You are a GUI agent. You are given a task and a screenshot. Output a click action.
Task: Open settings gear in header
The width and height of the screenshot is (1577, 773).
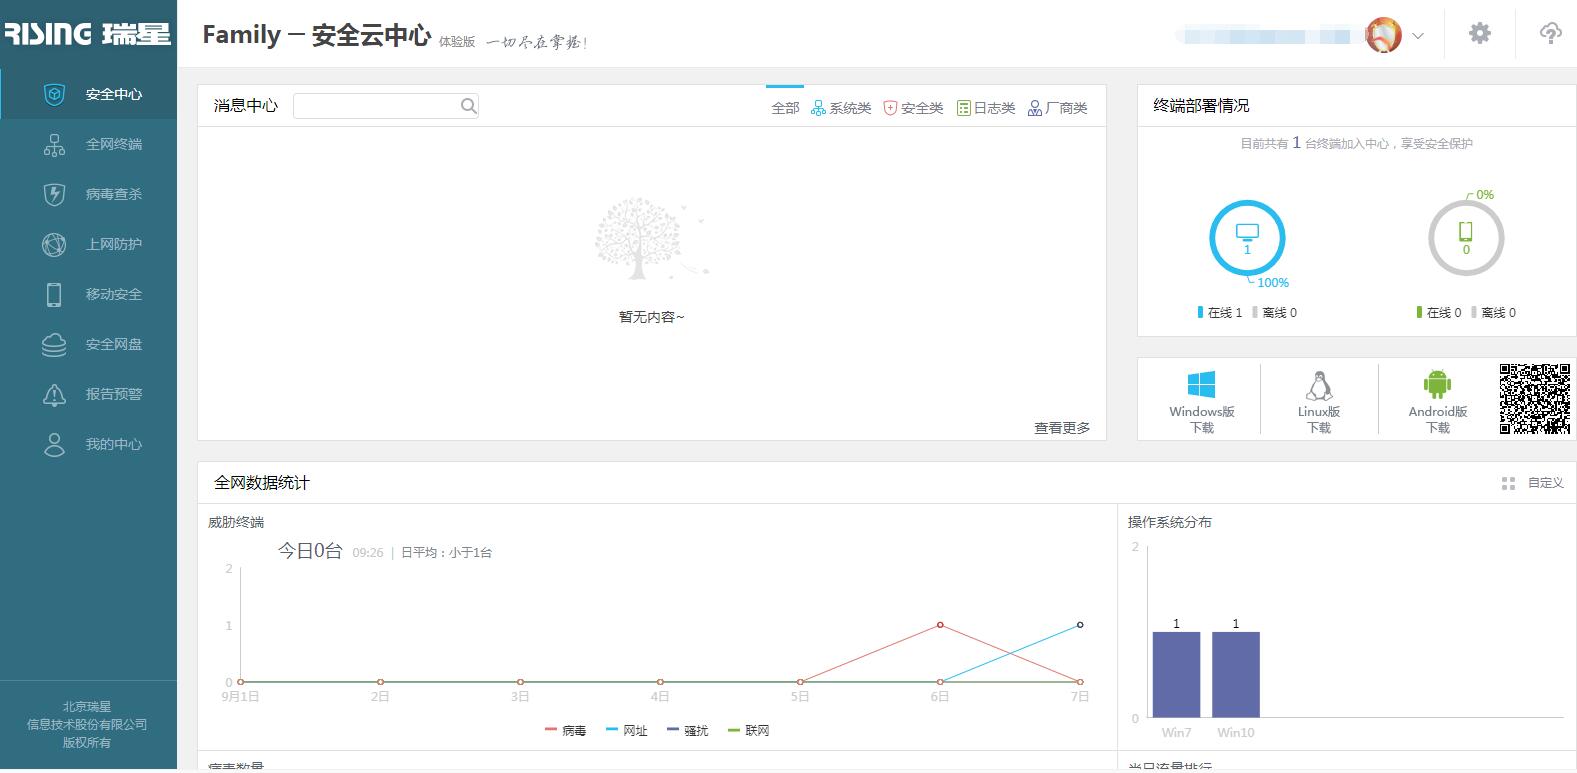(x=1480, y=33)
